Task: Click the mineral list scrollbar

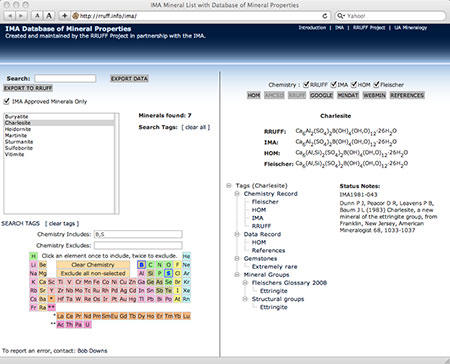Action: (117, 163)
